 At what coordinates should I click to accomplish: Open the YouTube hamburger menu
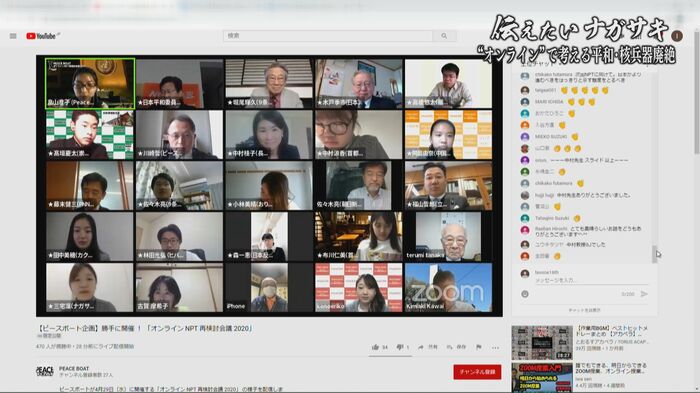(13, 36)
